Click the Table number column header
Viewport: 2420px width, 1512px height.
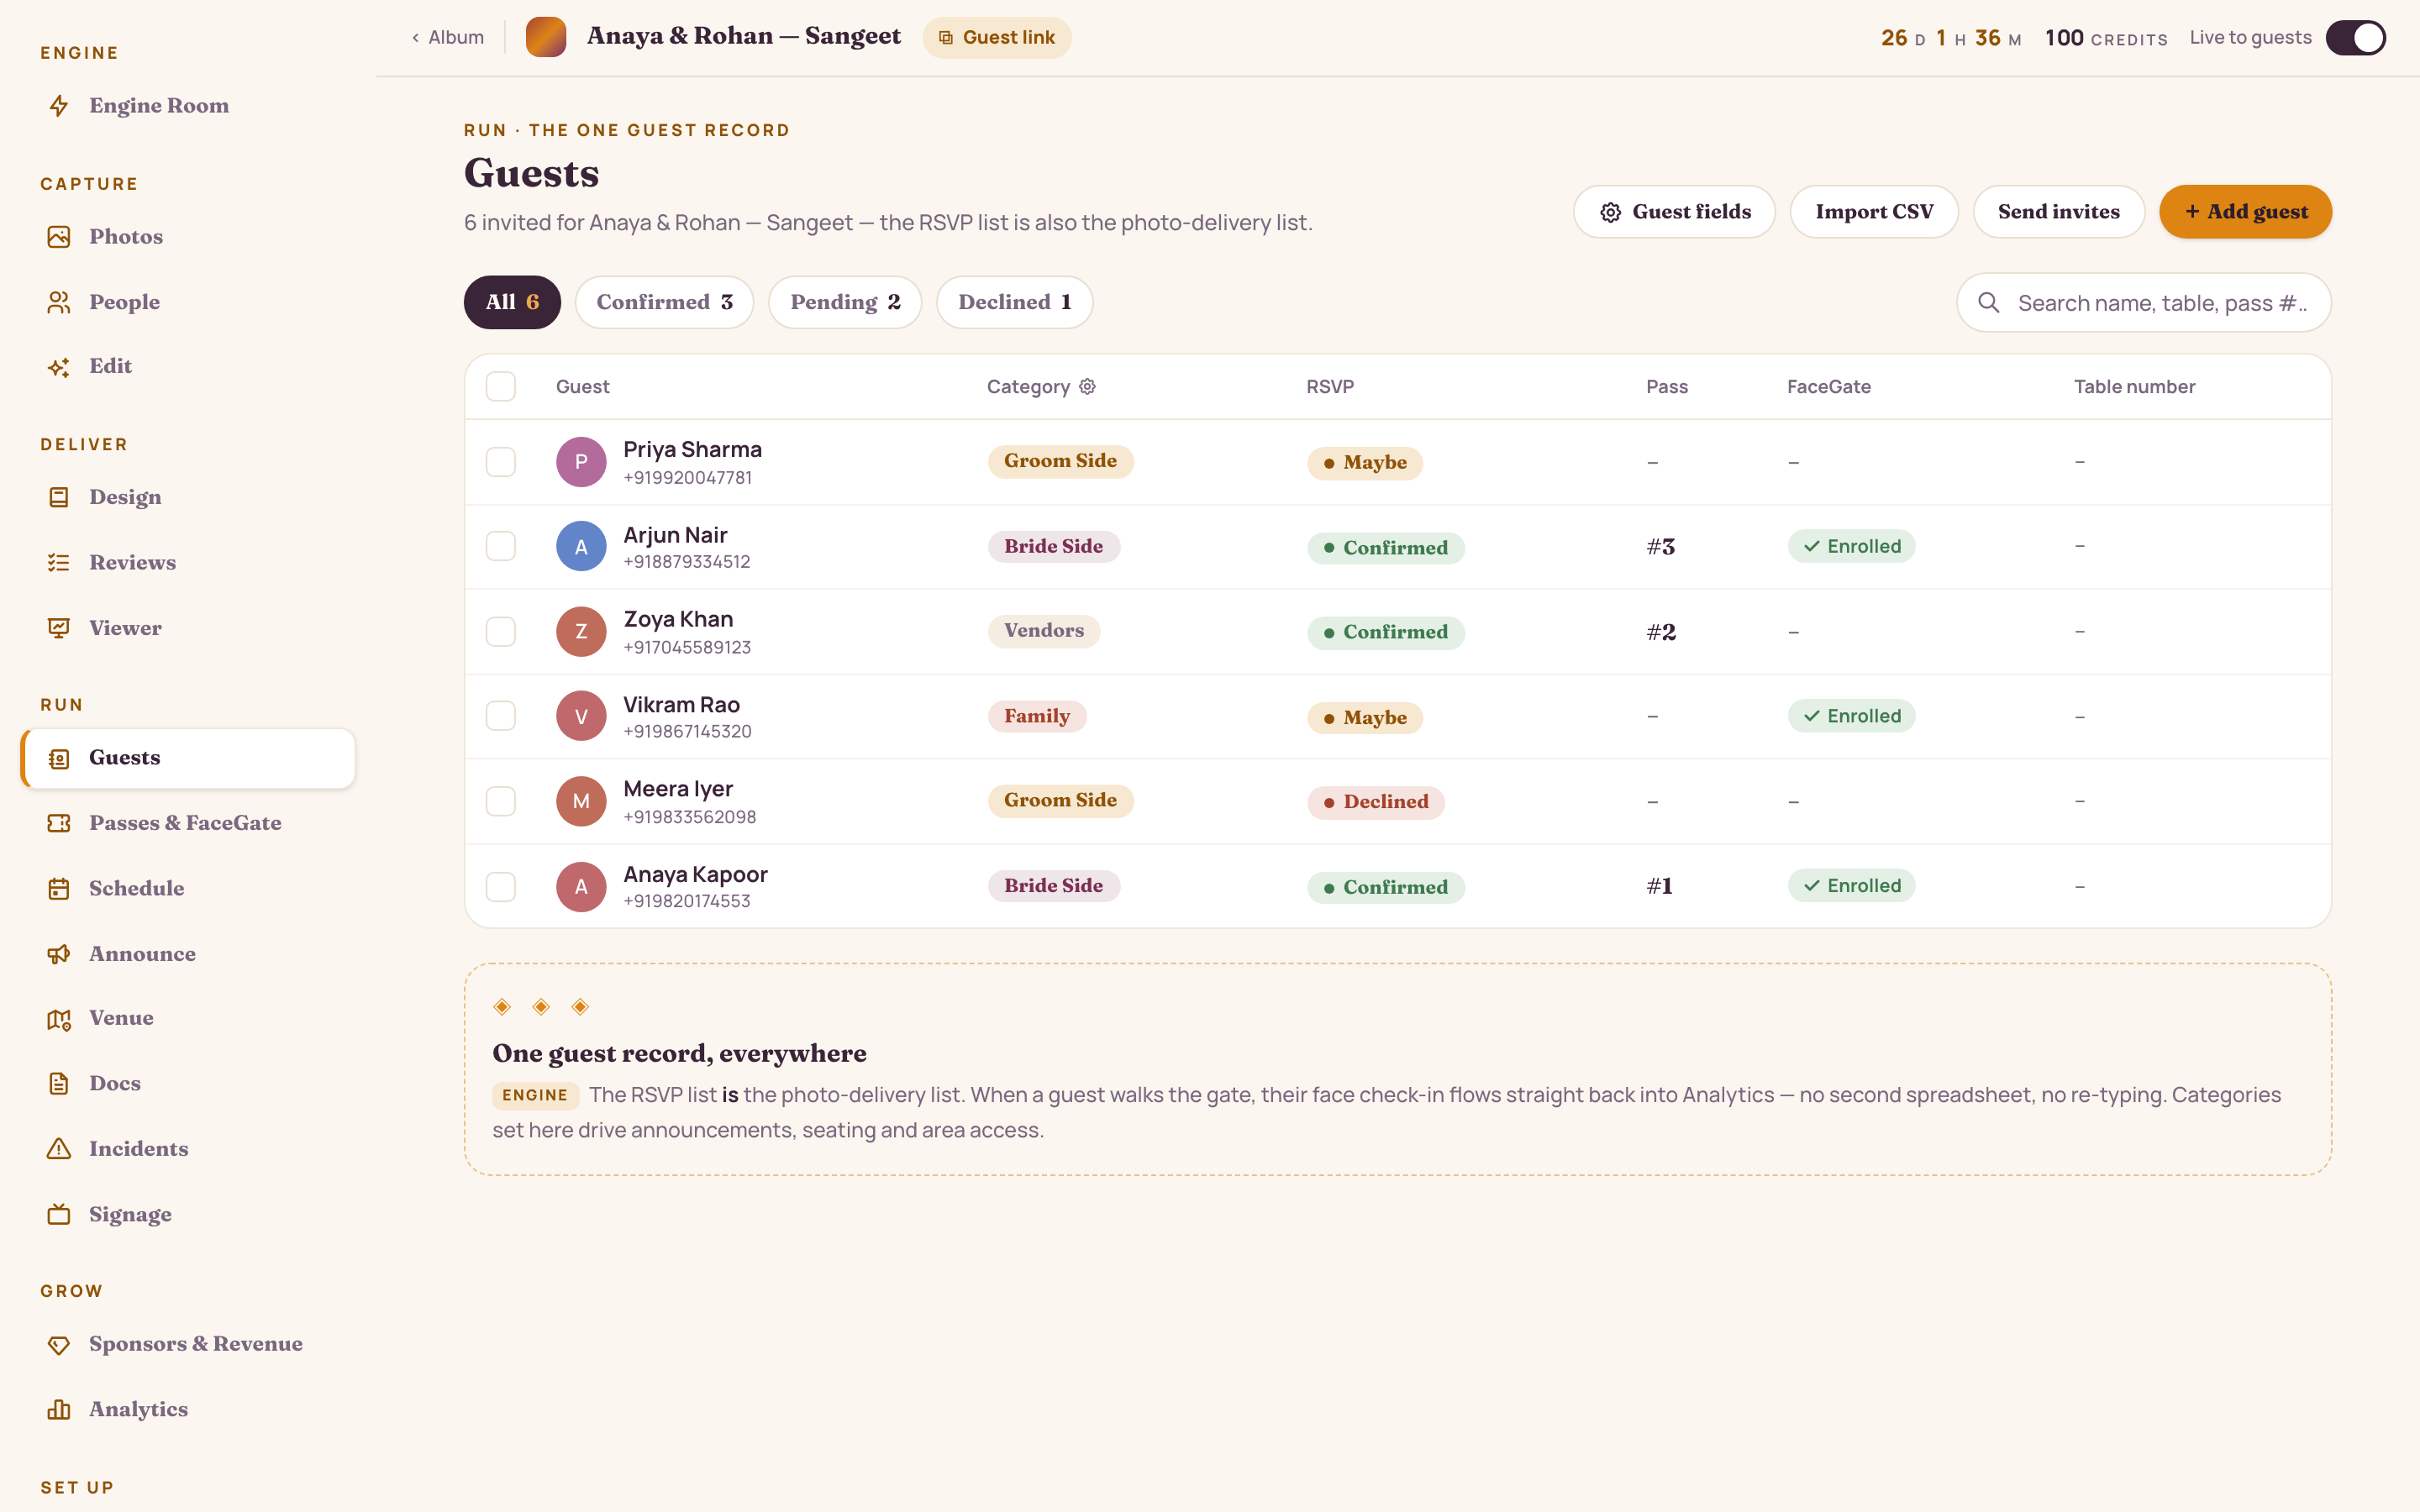pyautogui.click(x=2134, y=387)
